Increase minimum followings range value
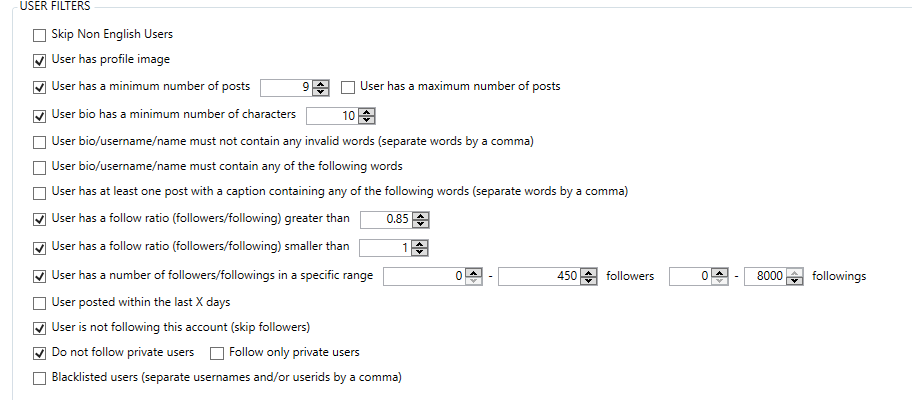 [x=720, y=272]
